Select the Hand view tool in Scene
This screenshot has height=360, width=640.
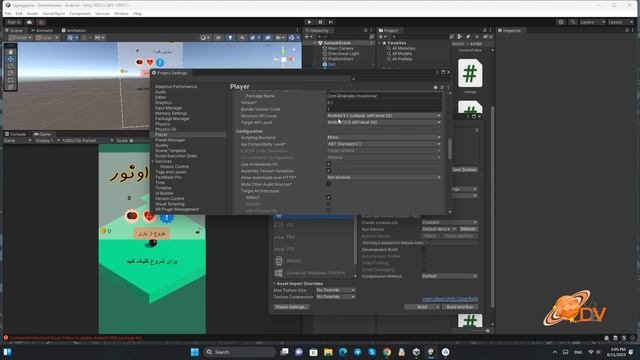click(11, 52)
